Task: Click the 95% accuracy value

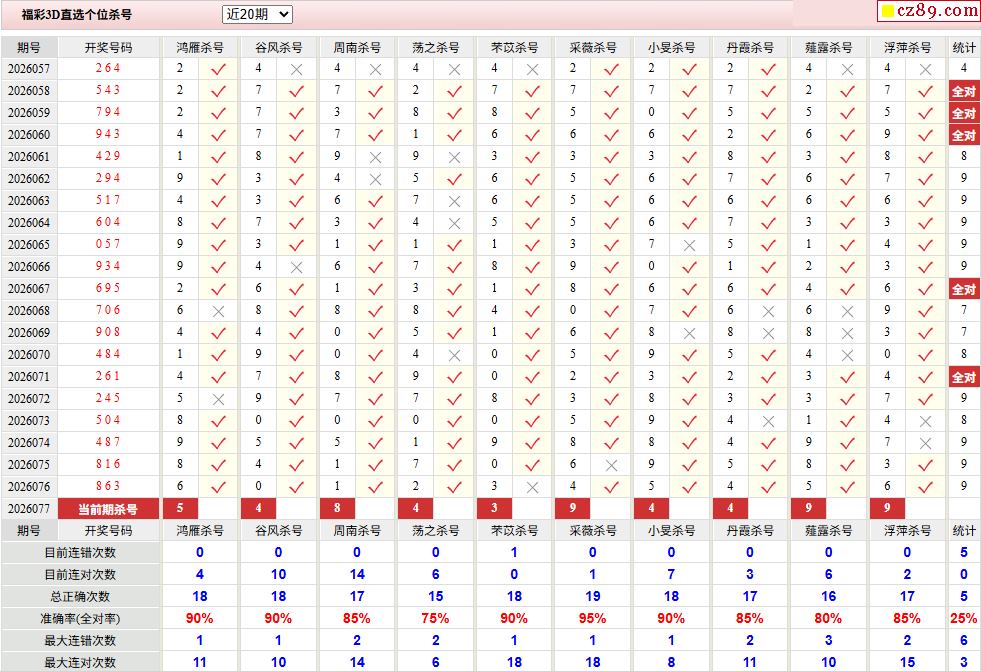Action: [x=592, y=618]
